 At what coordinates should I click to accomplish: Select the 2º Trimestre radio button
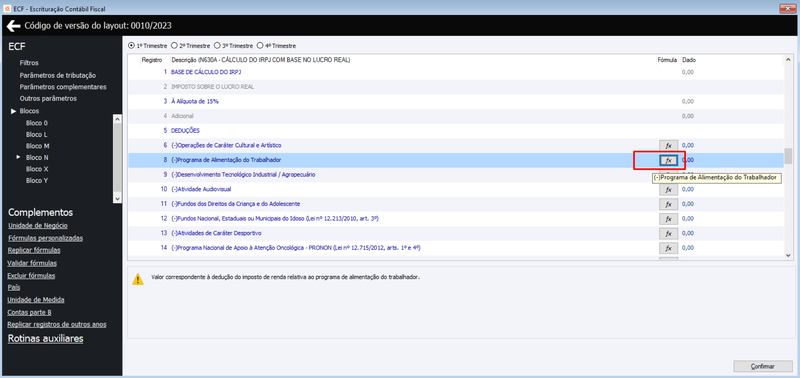click(x=174, y=45)
